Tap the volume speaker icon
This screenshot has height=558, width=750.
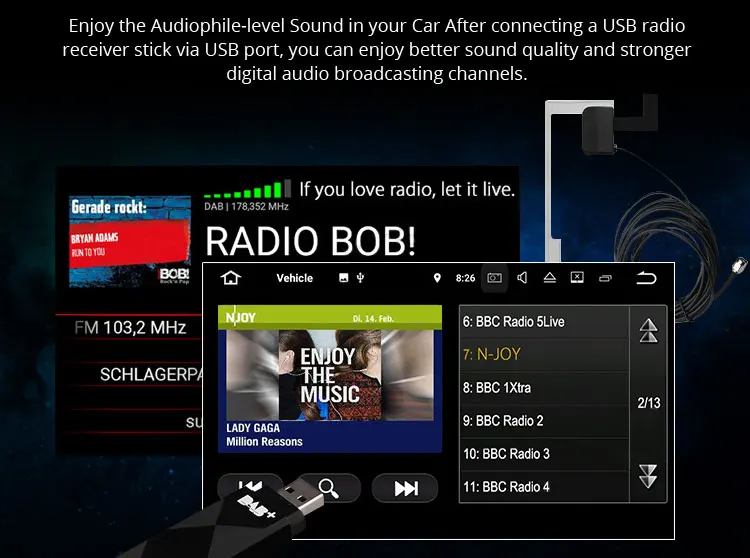(x=522, y=278)
